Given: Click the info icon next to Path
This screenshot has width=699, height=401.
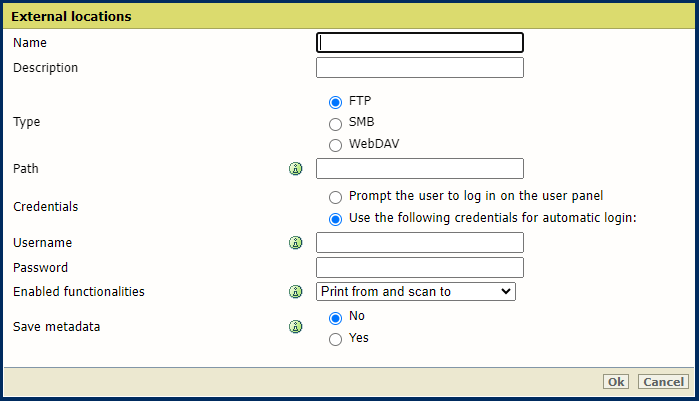Looking at the screenshot, I should pos(295,169).
